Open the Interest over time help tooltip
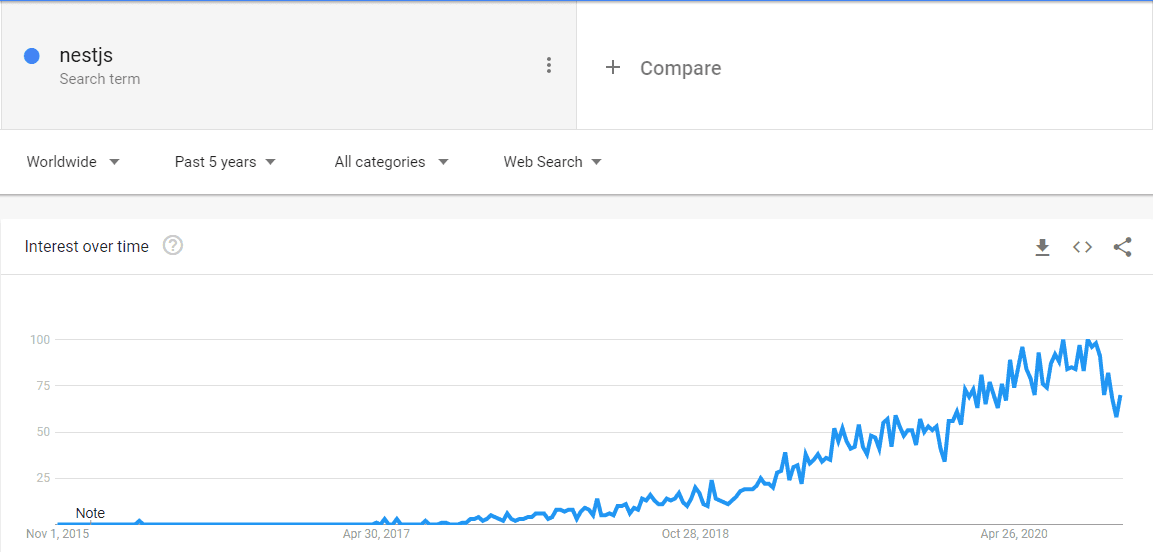 pyautogui.click(x=173, y=246)
